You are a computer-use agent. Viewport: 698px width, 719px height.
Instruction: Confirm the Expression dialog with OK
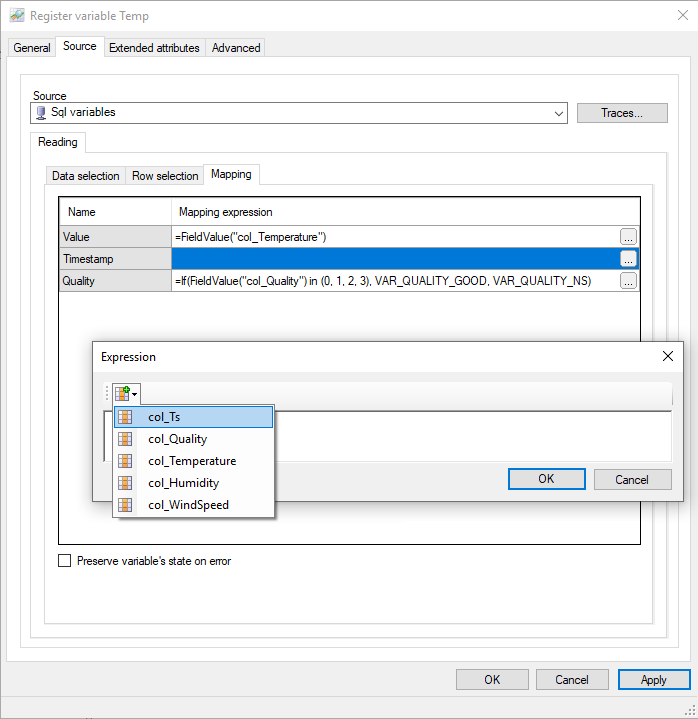coord(546,479)
